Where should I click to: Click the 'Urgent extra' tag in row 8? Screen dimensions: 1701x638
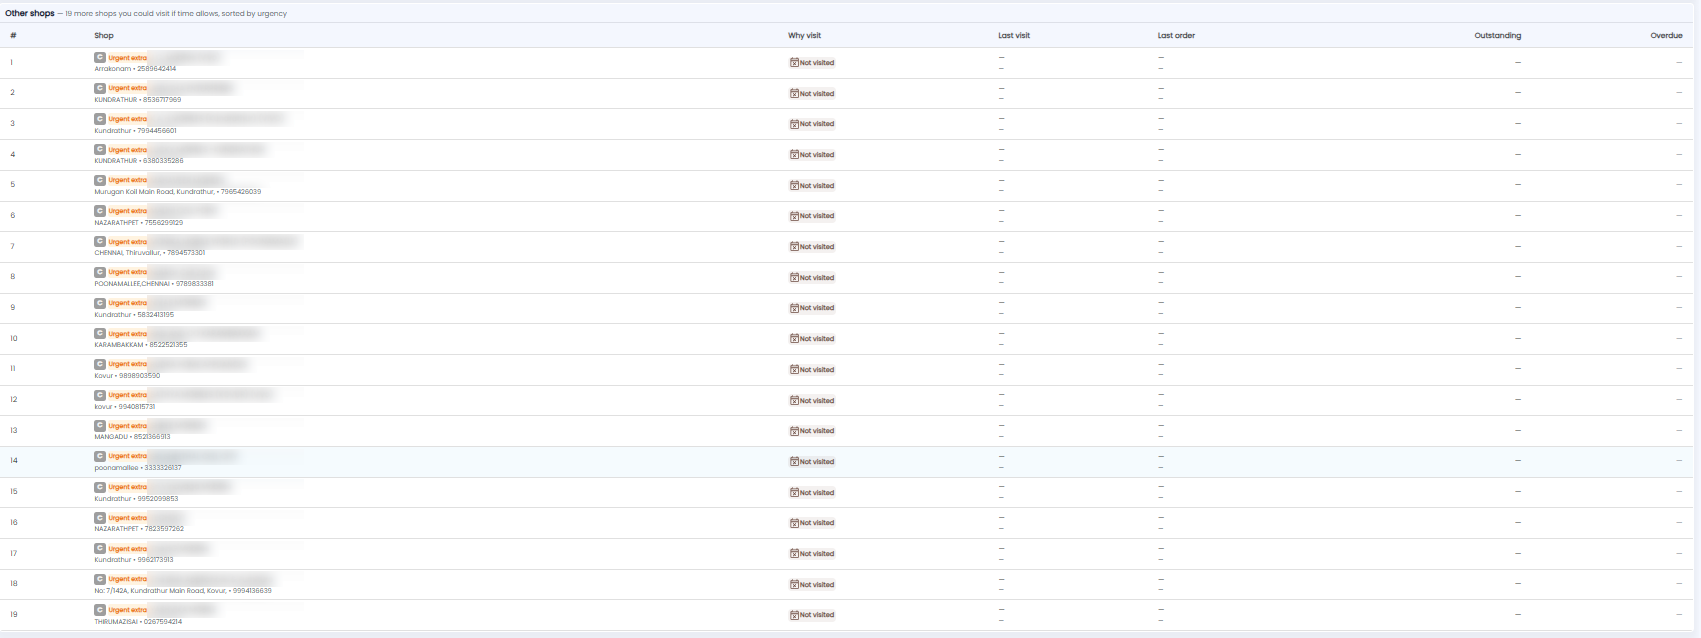click(127, 272)
